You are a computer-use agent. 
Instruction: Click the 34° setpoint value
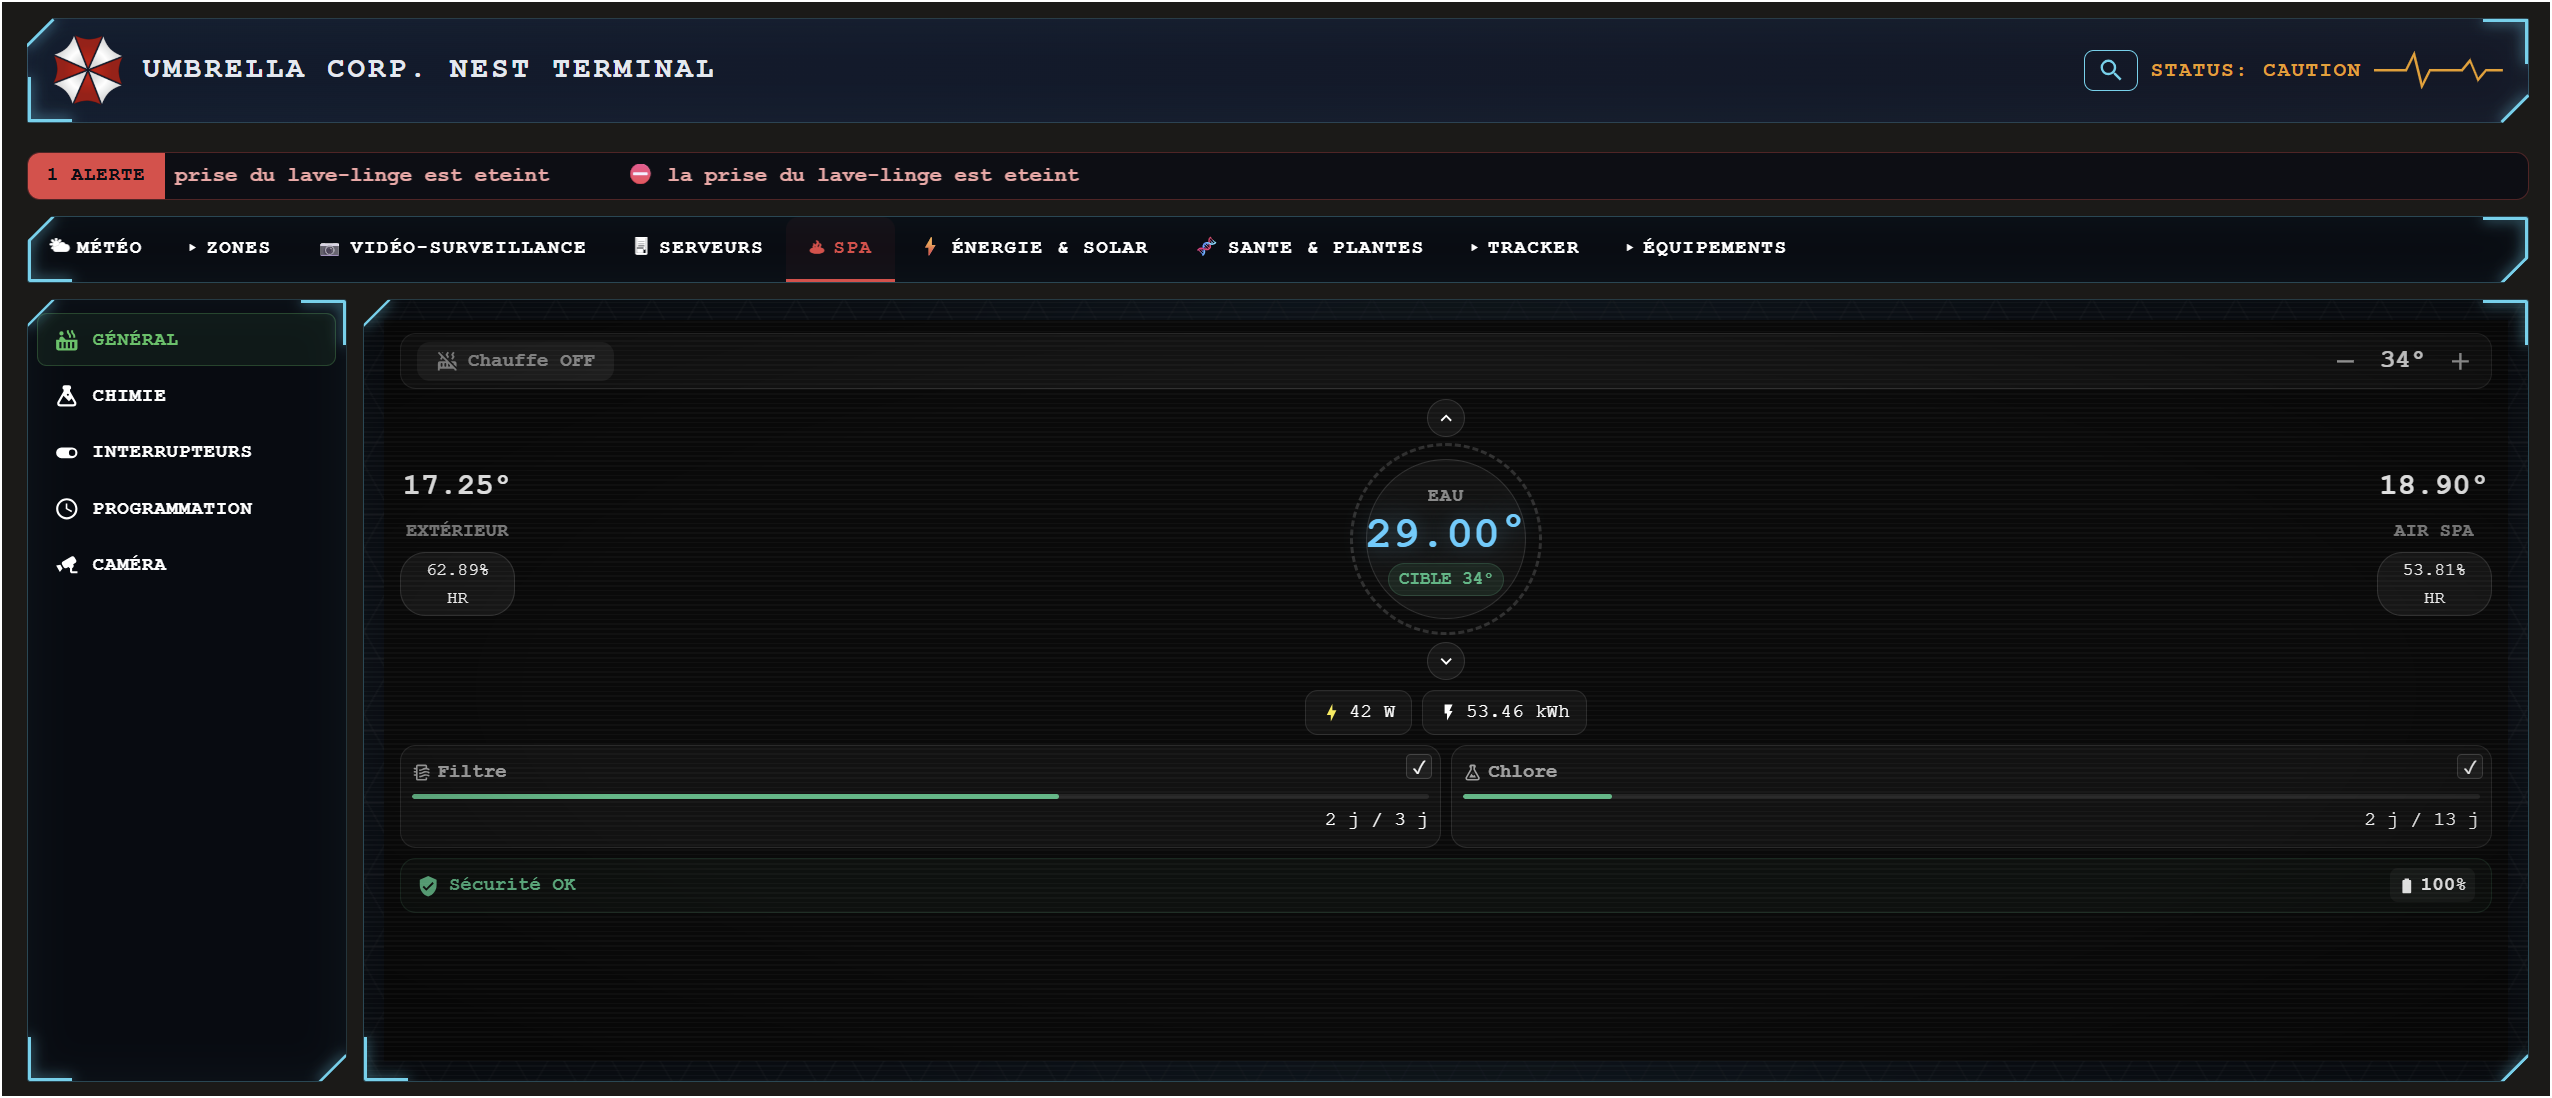(x=2402, y=360)
